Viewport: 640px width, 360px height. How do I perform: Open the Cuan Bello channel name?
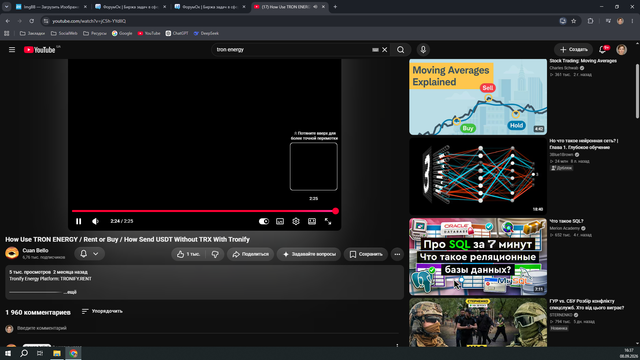[35, 251]
